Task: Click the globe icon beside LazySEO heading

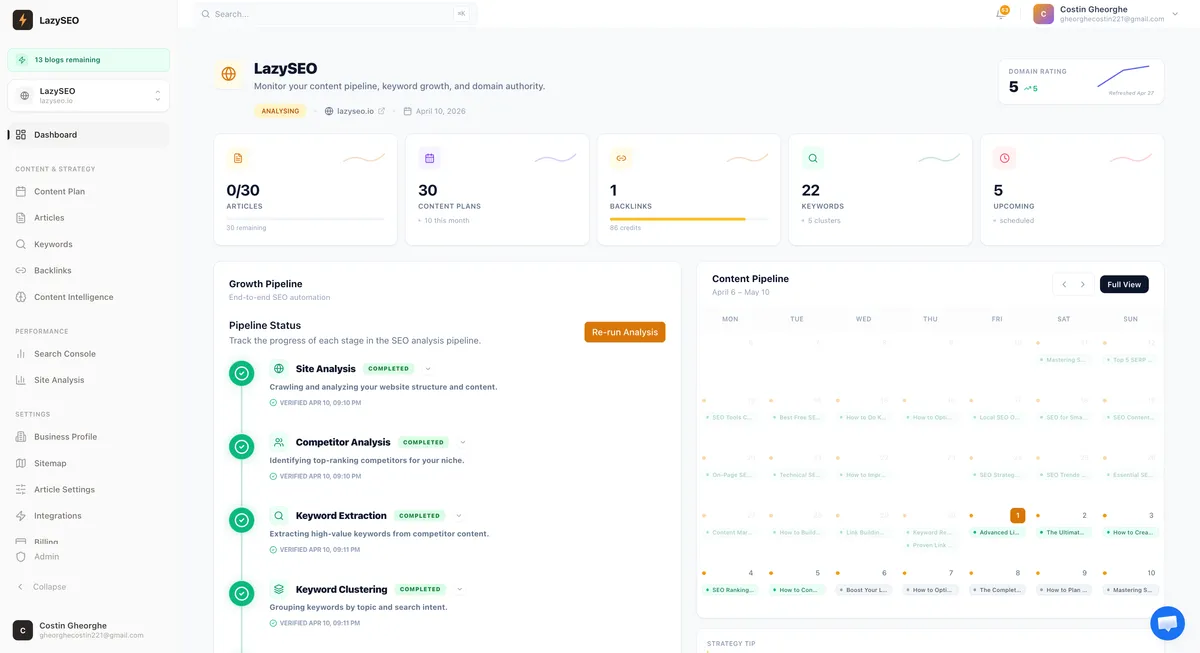Action: [229, 74]
